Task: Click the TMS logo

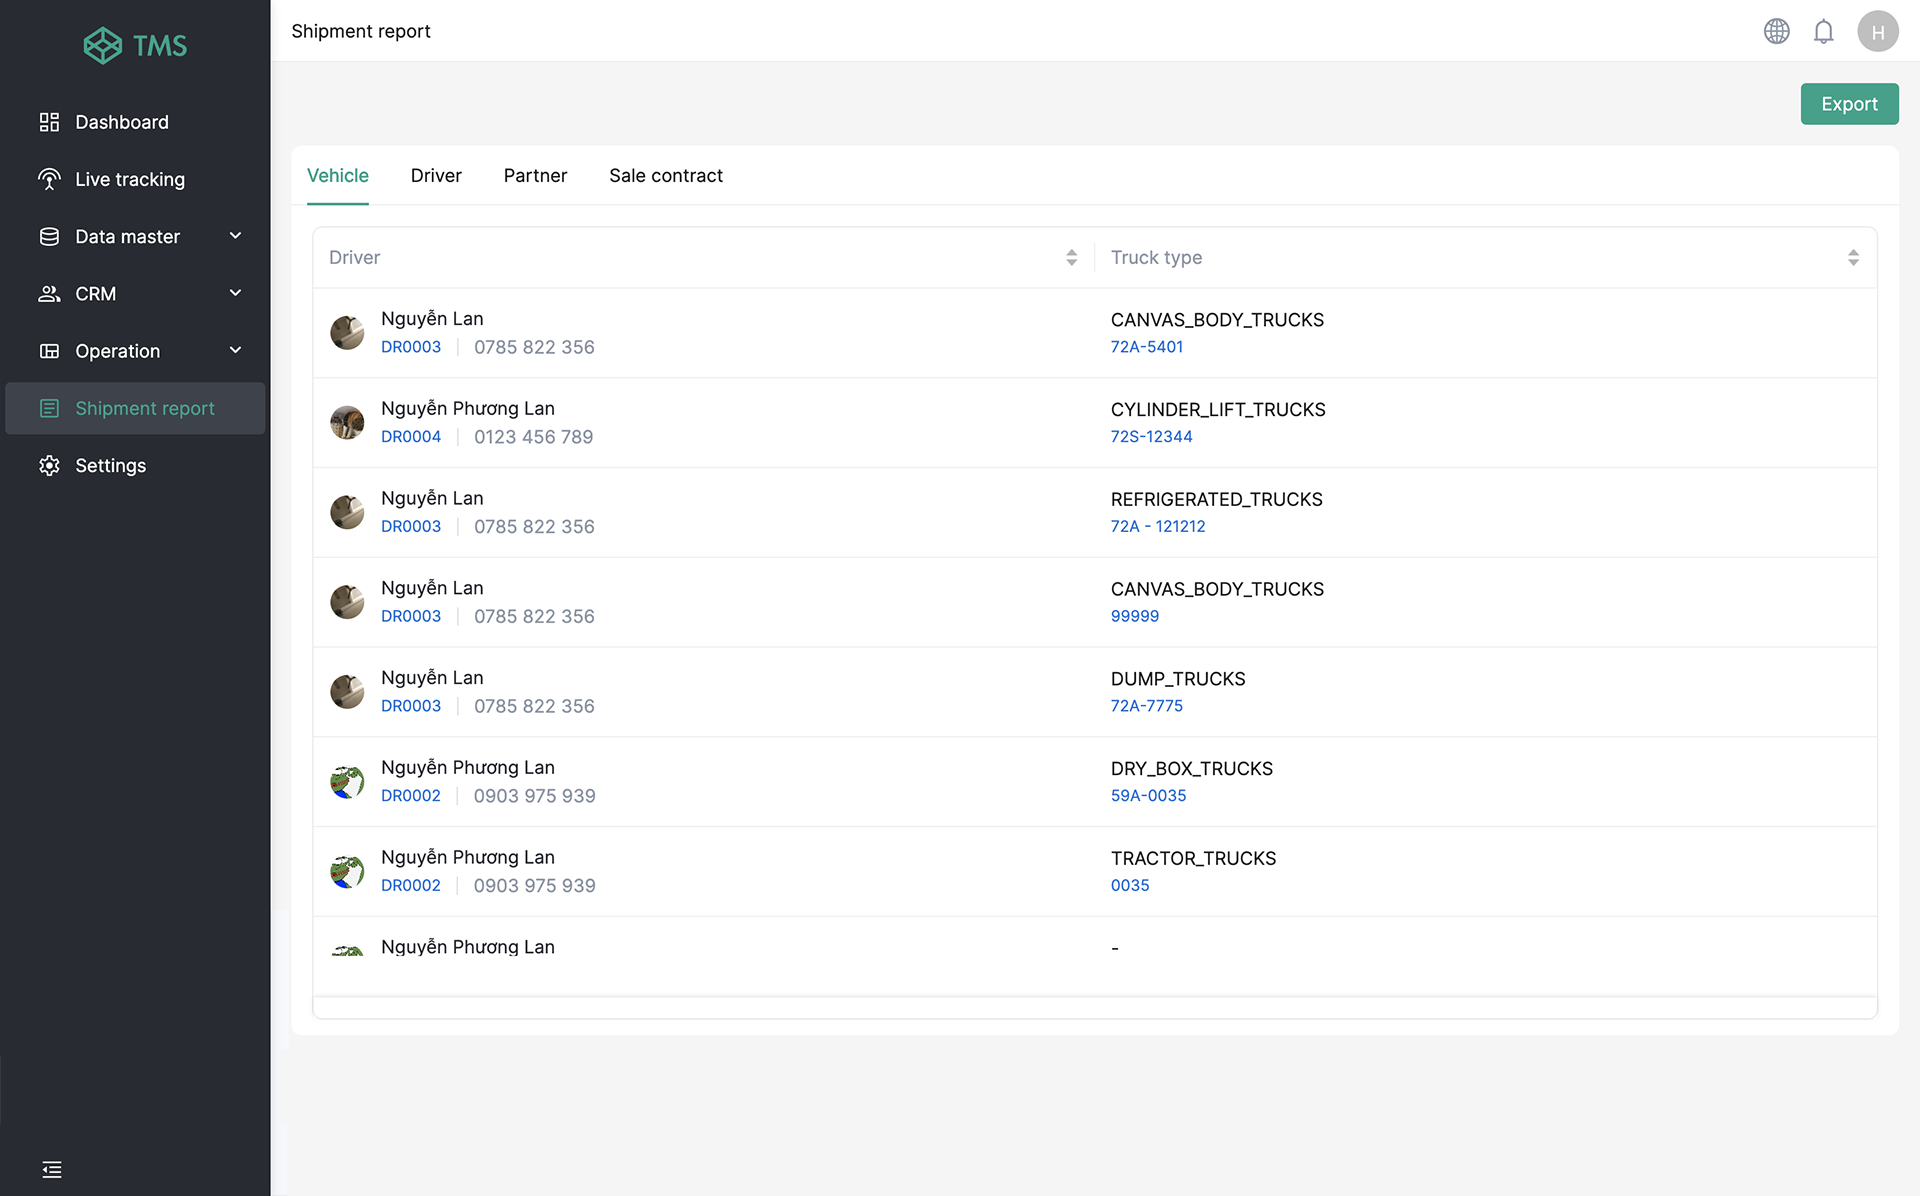Action: pos(135,45)
